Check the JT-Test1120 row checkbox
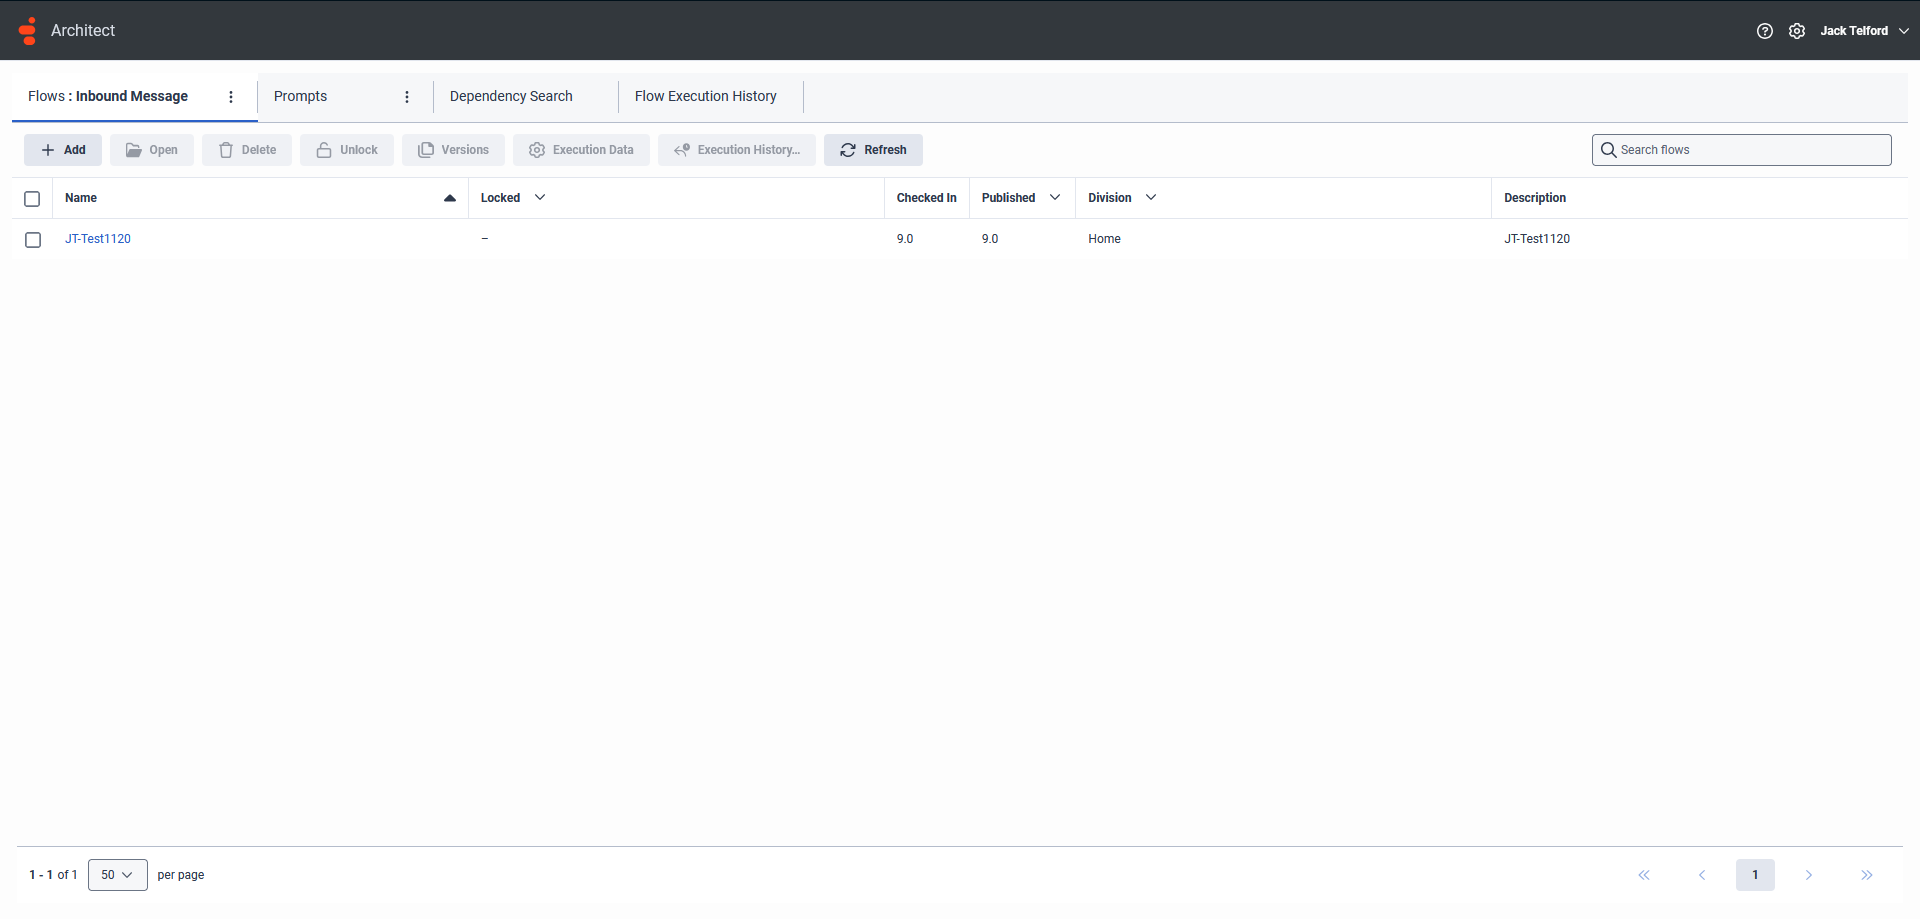 pyautogui.click(x=32, y=240)
